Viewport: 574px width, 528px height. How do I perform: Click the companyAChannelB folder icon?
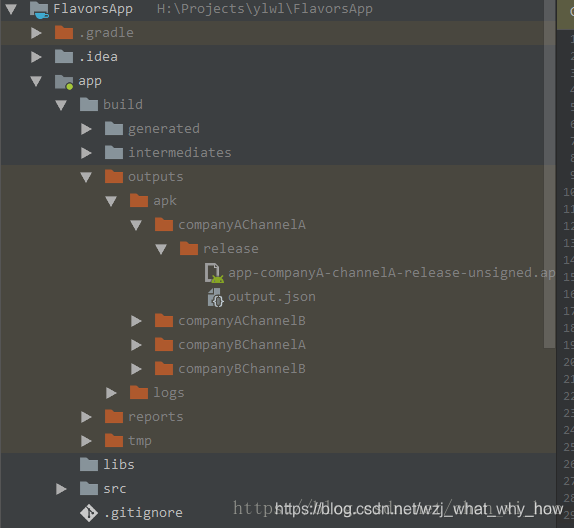click(164, 320)
